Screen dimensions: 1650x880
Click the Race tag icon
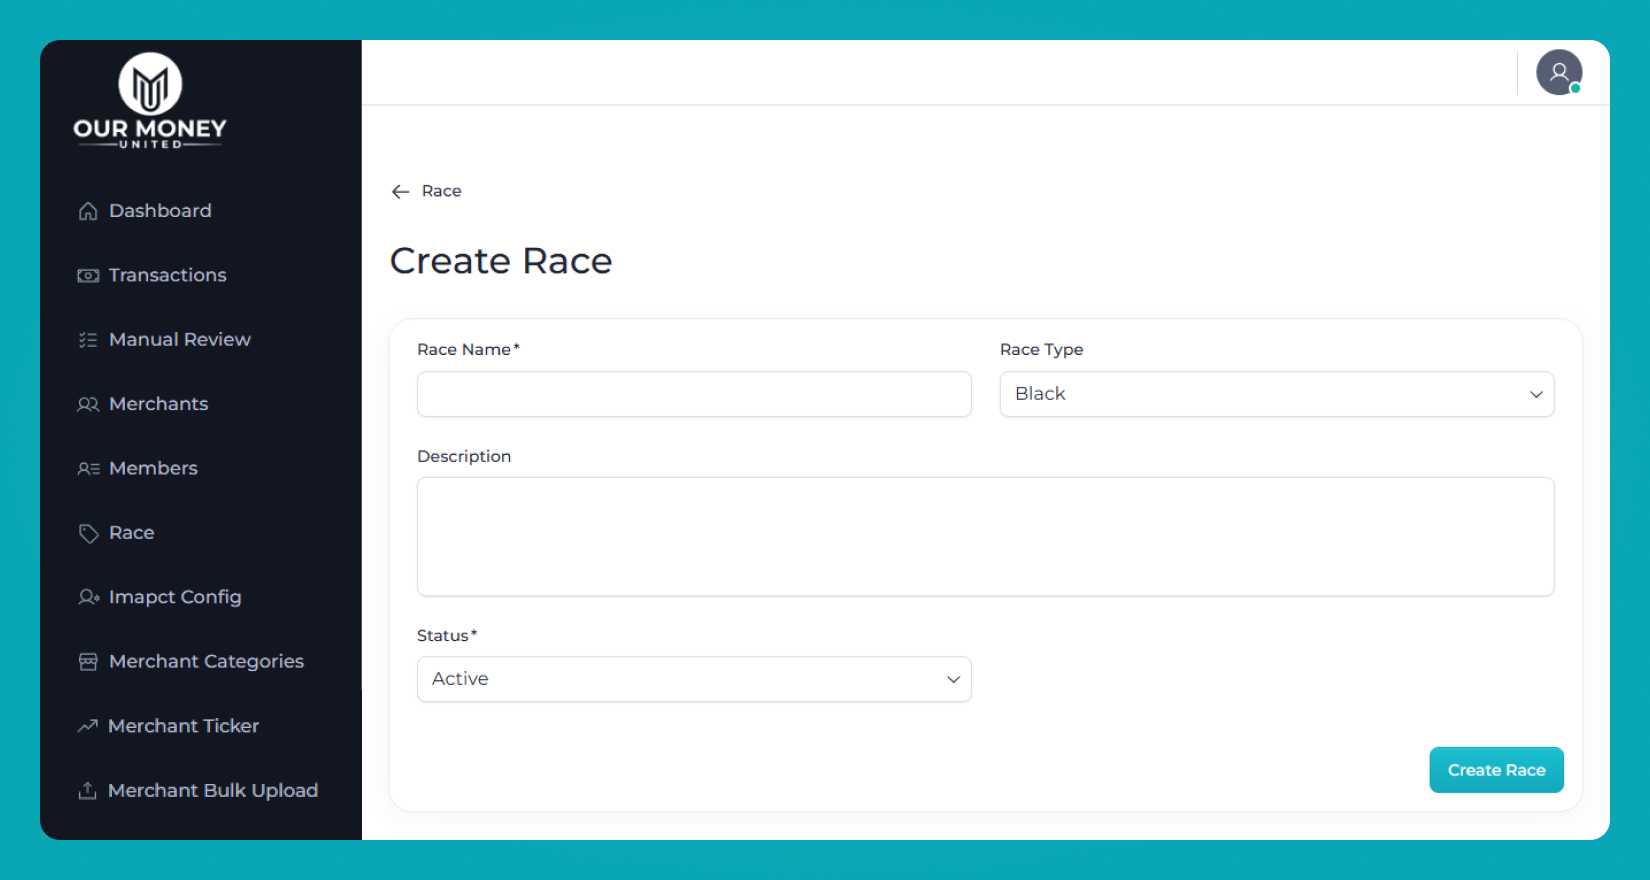click(88, 533)
